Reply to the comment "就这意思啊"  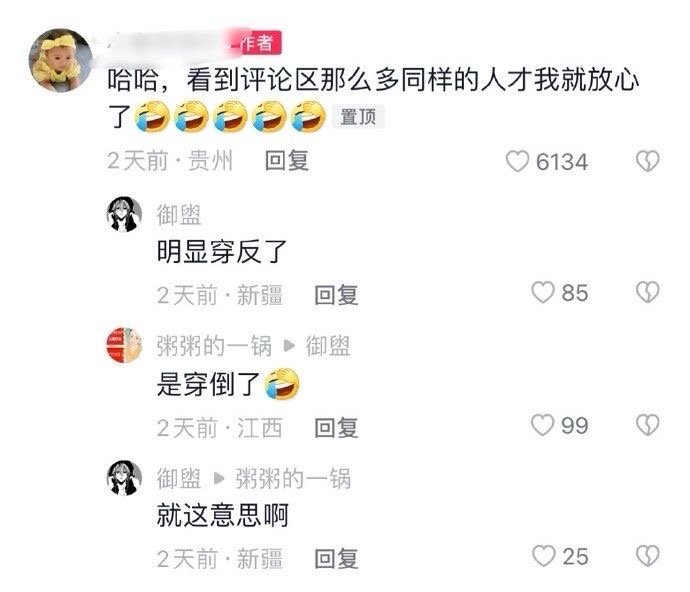[x=336, y=559]
